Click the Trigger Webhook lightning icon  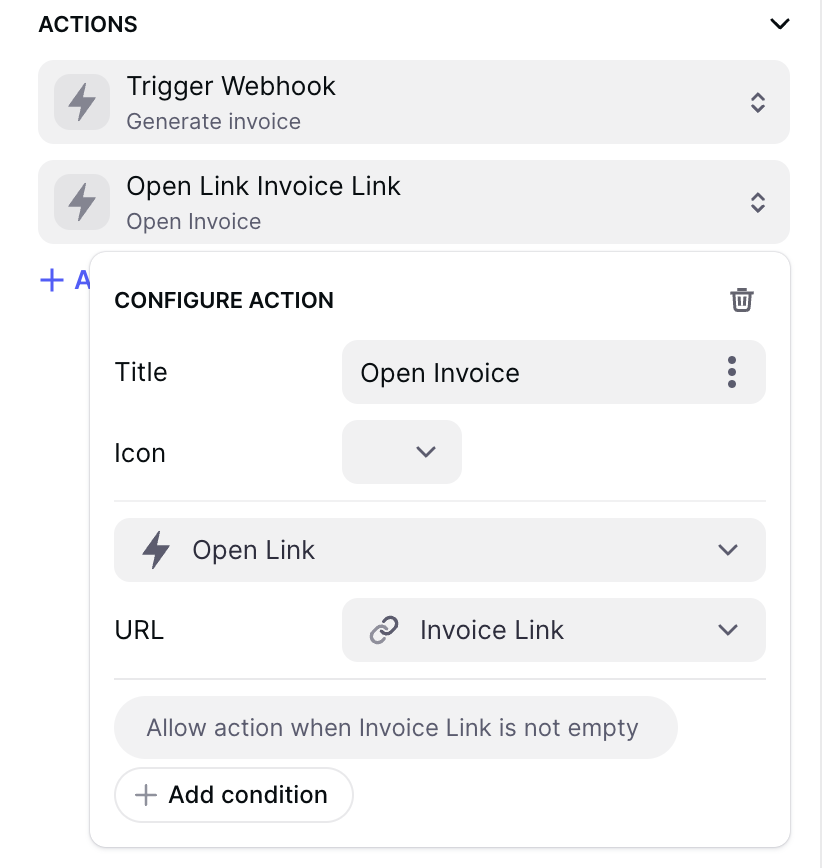point(82,102)
